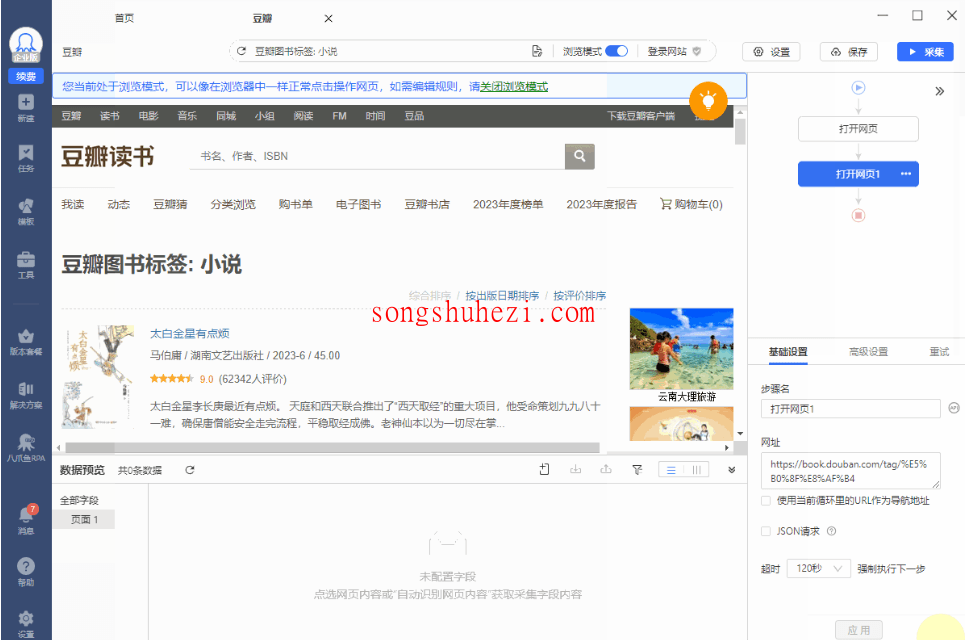
Task: Select 页面 1 in the field list
Action: tap(84, 519)
